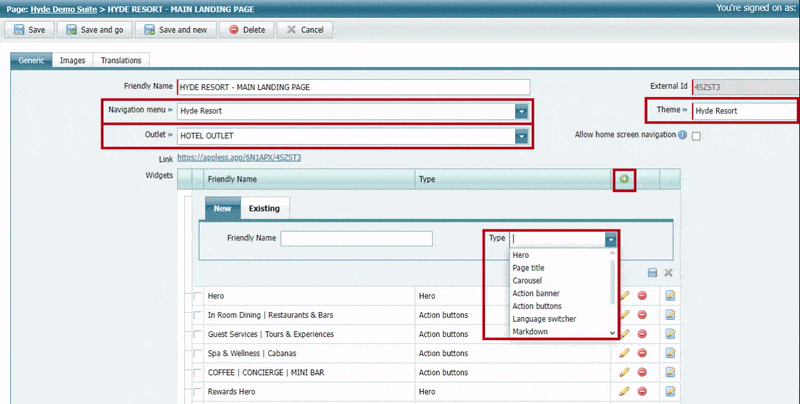Open detail editor for Spa & Wellness row
The height and width of the screenshot is (404, 800).
[x=670, y=353]
